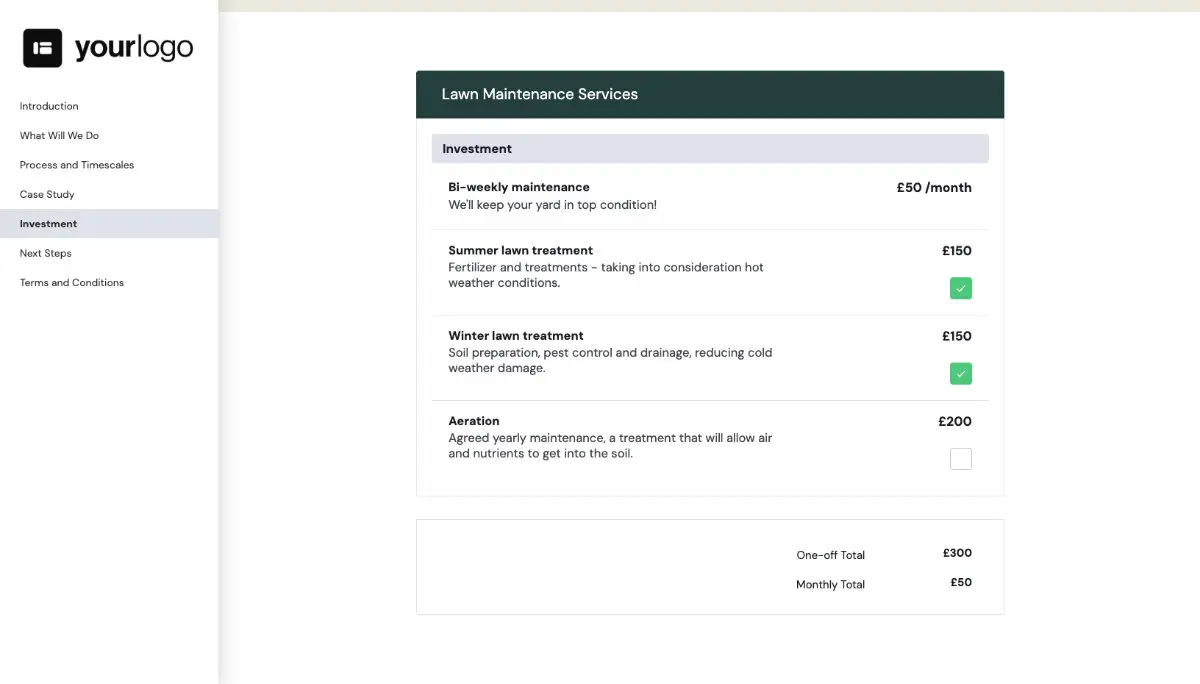Uncheck the Summer lawn treatment checkbox

[960, 288]
